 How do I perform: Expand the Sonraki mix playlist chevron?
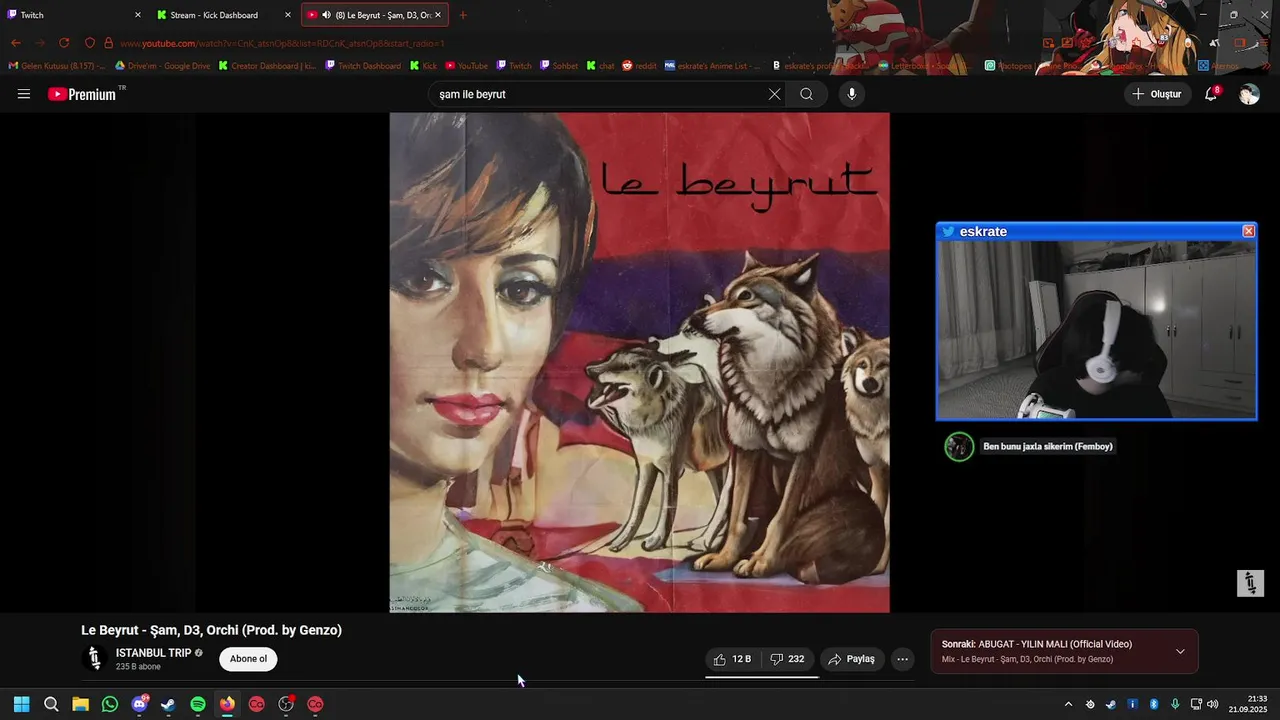1180,652
